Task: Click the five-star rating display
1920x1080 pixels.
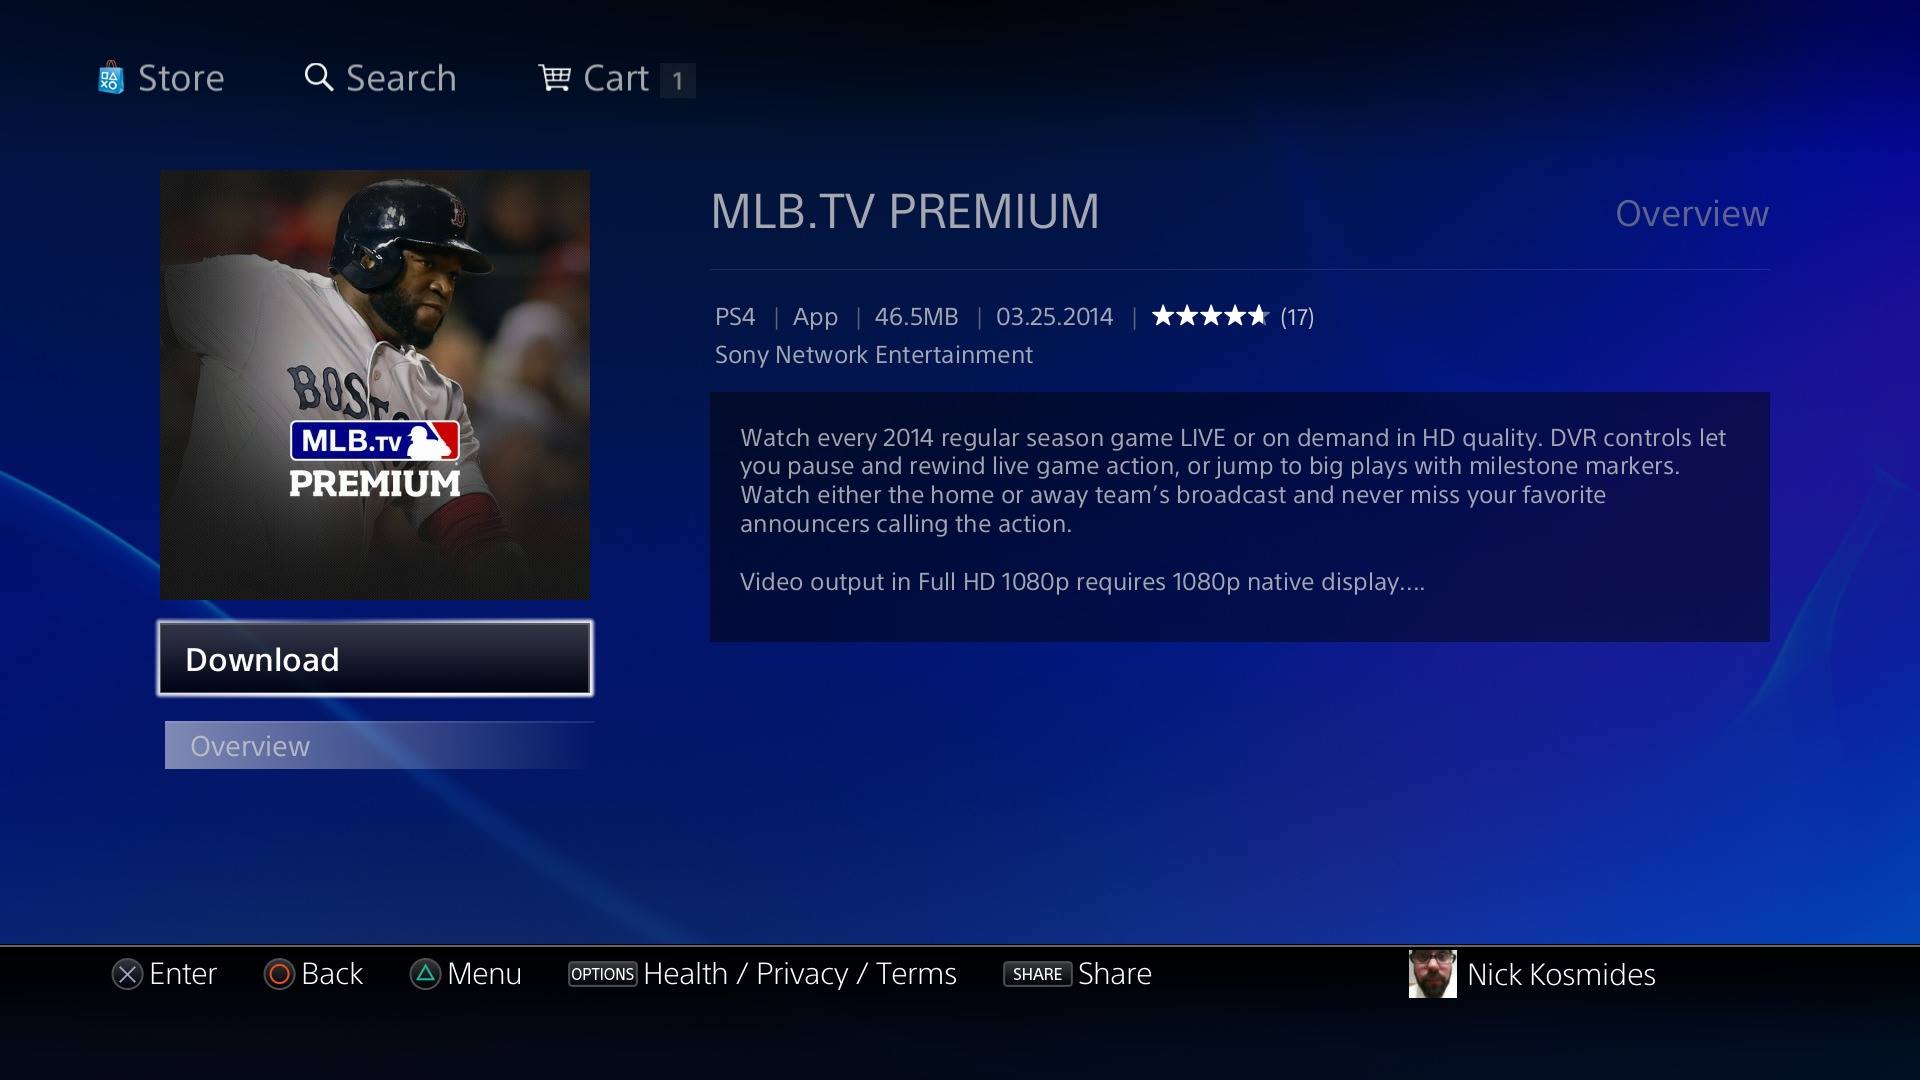Action: pyautogui.click(x=1210, y=316)
